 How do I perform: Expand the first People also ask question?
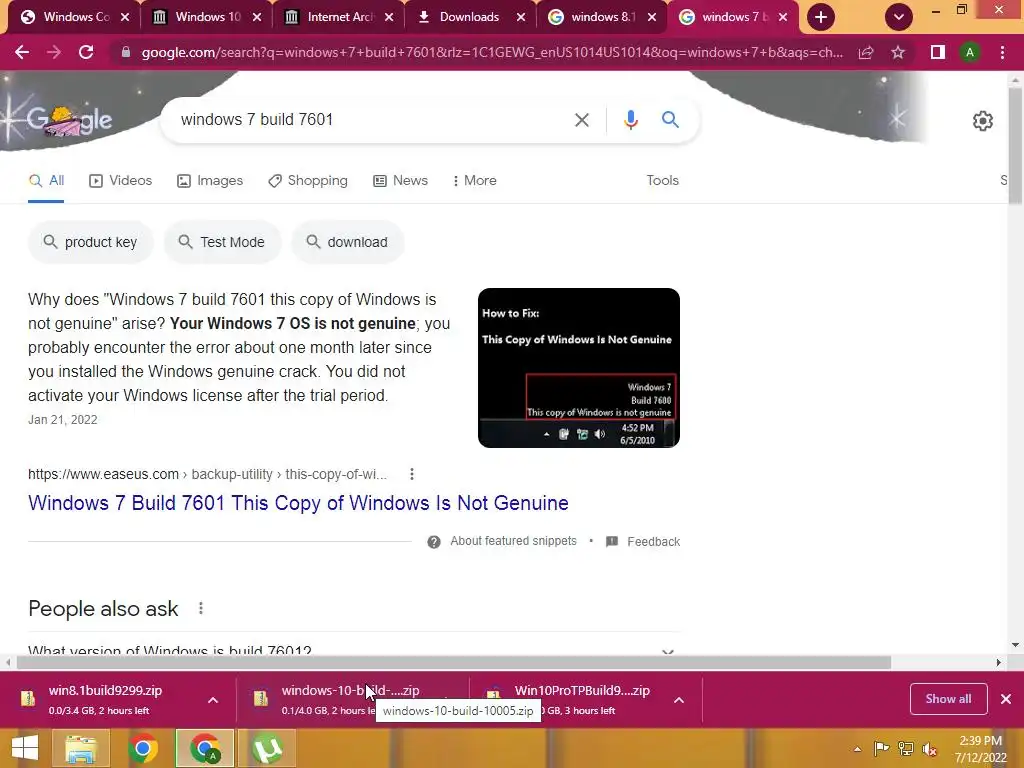pos(354,650)
